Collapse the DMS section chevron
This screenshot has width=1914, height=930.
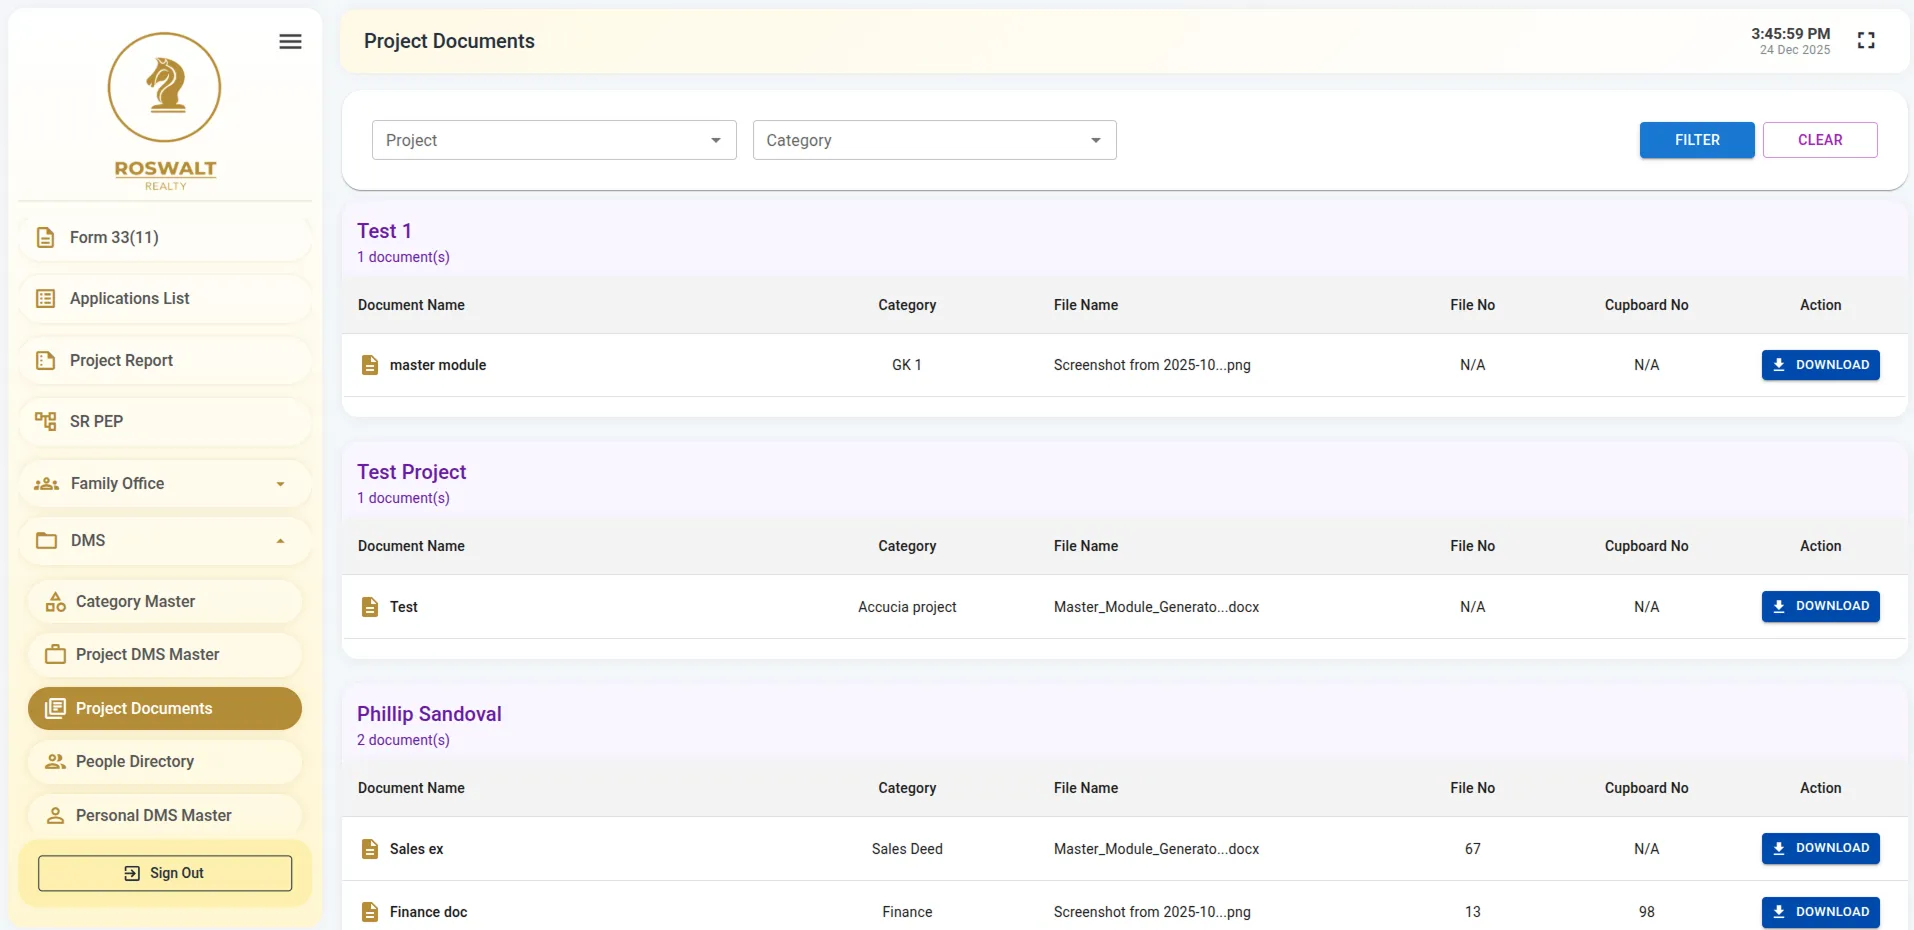click(x=279, y=541)
